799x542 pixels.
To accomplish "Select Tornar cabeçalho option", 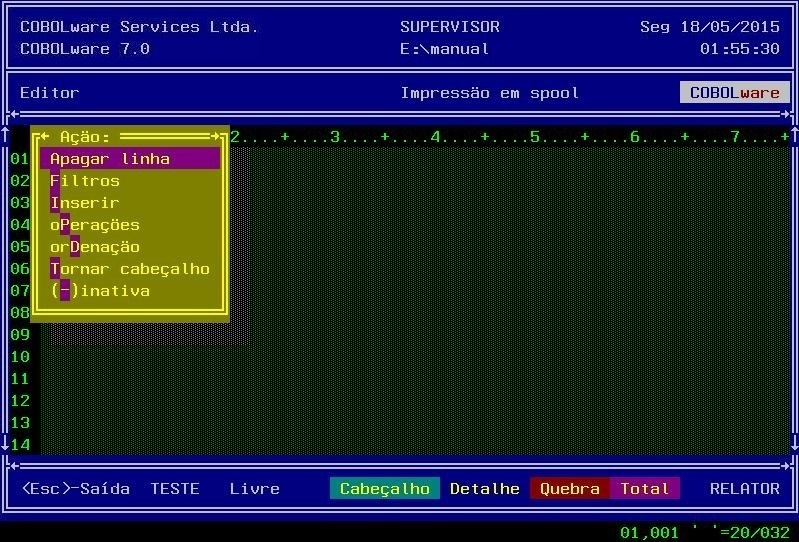I will (130, 269).
